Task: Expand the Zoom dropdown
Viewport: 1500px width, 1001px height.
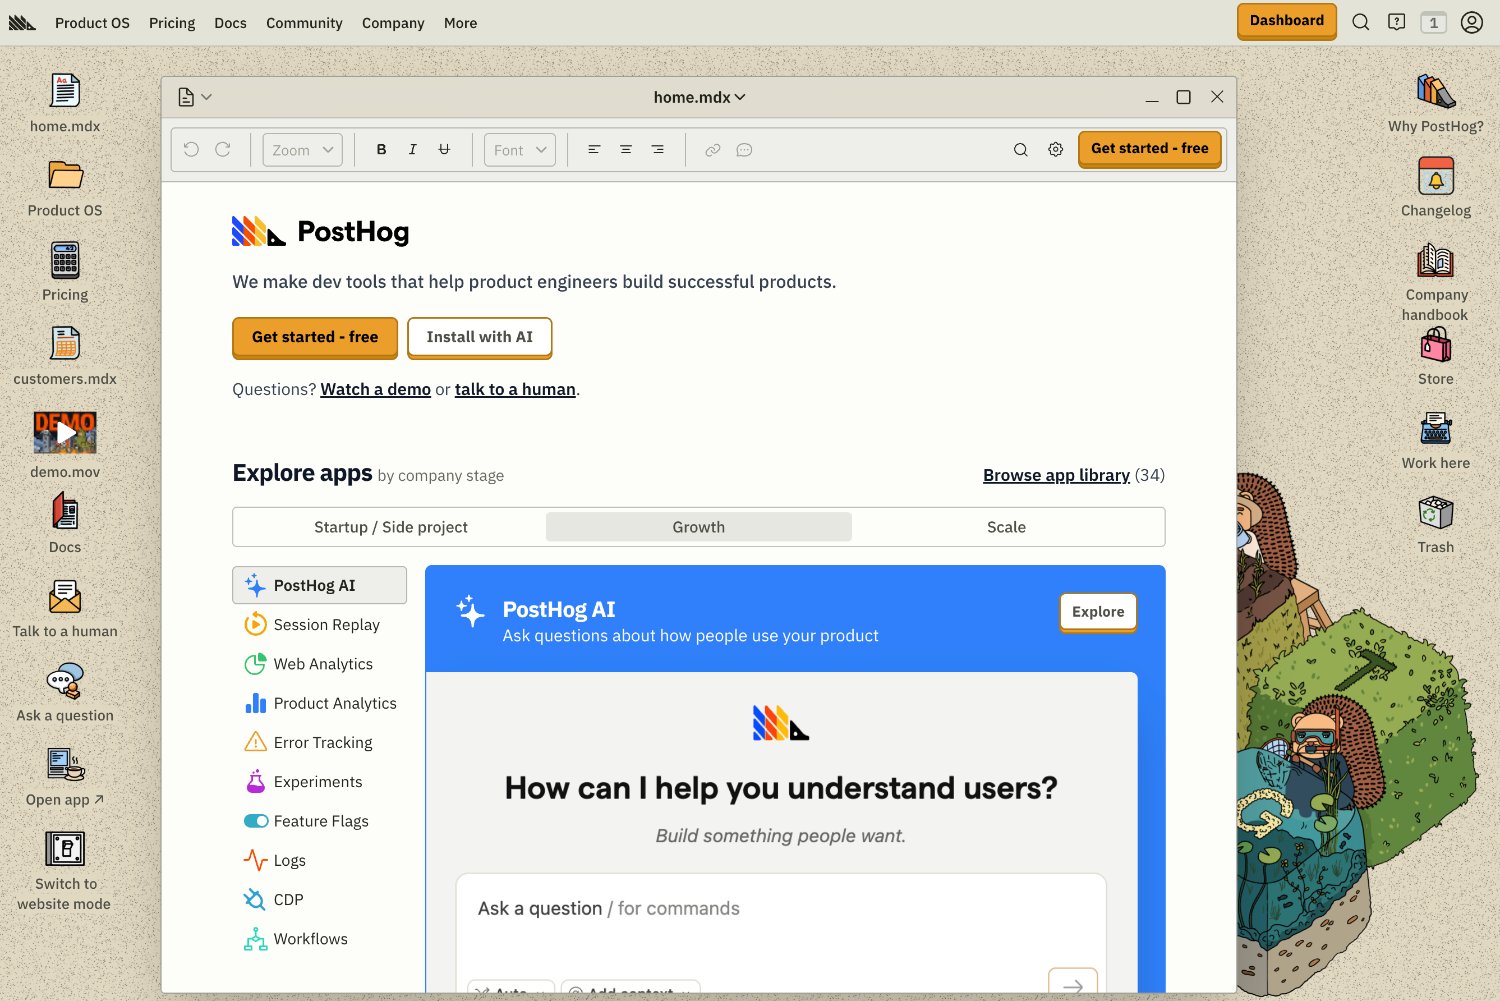Action: (x=303, y=150)
